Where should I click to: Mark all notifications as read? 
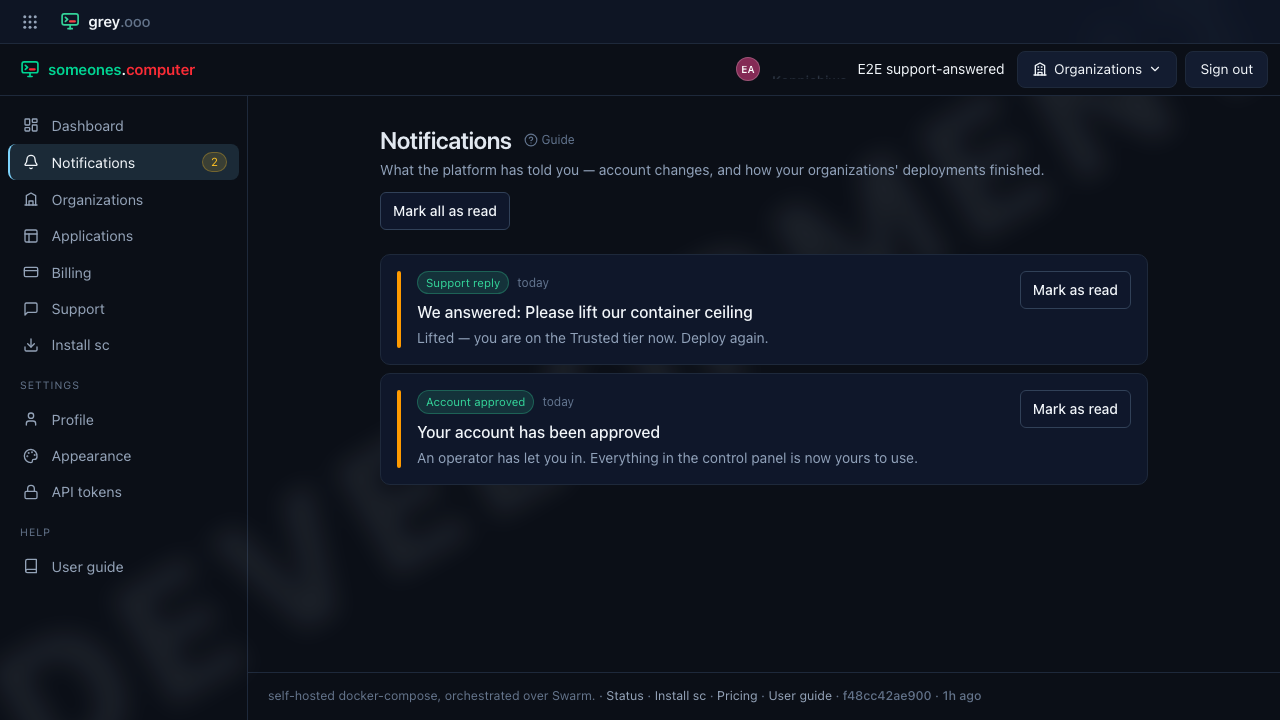445,211
